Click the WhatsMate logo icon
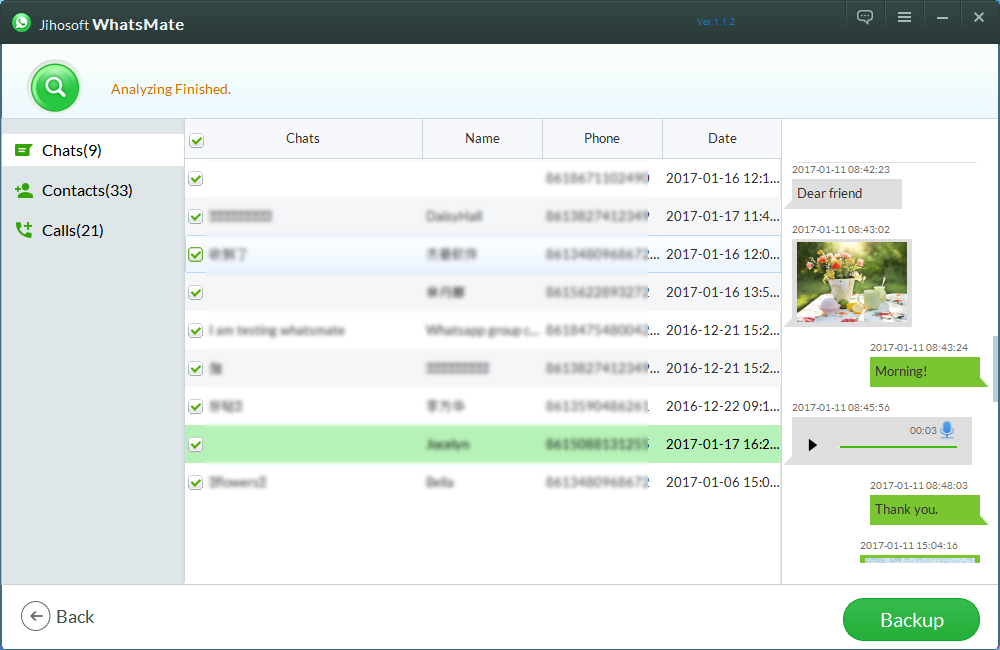Viewport: 1000px width, 650px height. [x=22, y=23]
